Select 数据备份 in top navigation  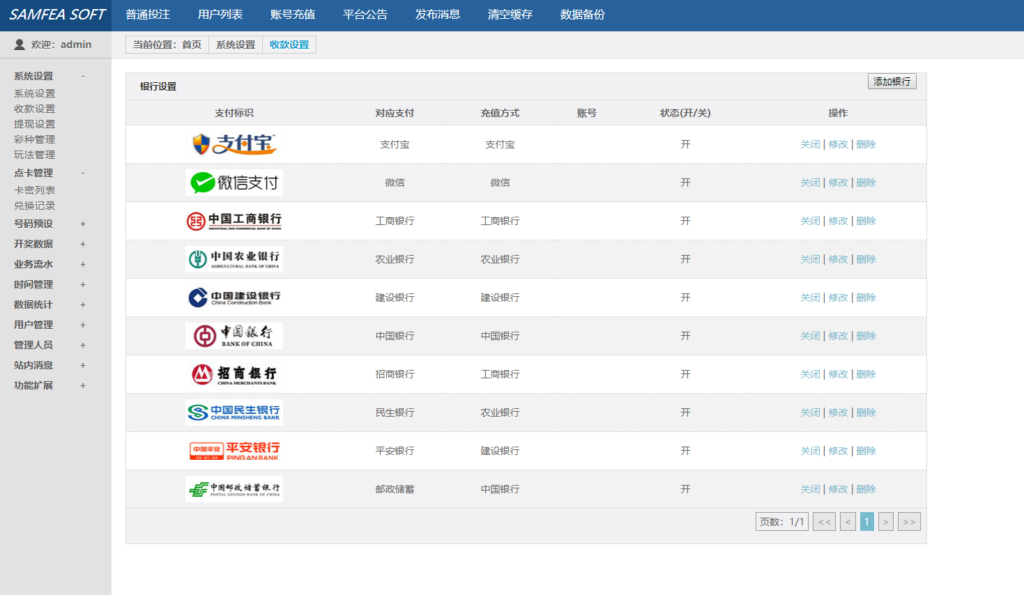pos(583,14)
